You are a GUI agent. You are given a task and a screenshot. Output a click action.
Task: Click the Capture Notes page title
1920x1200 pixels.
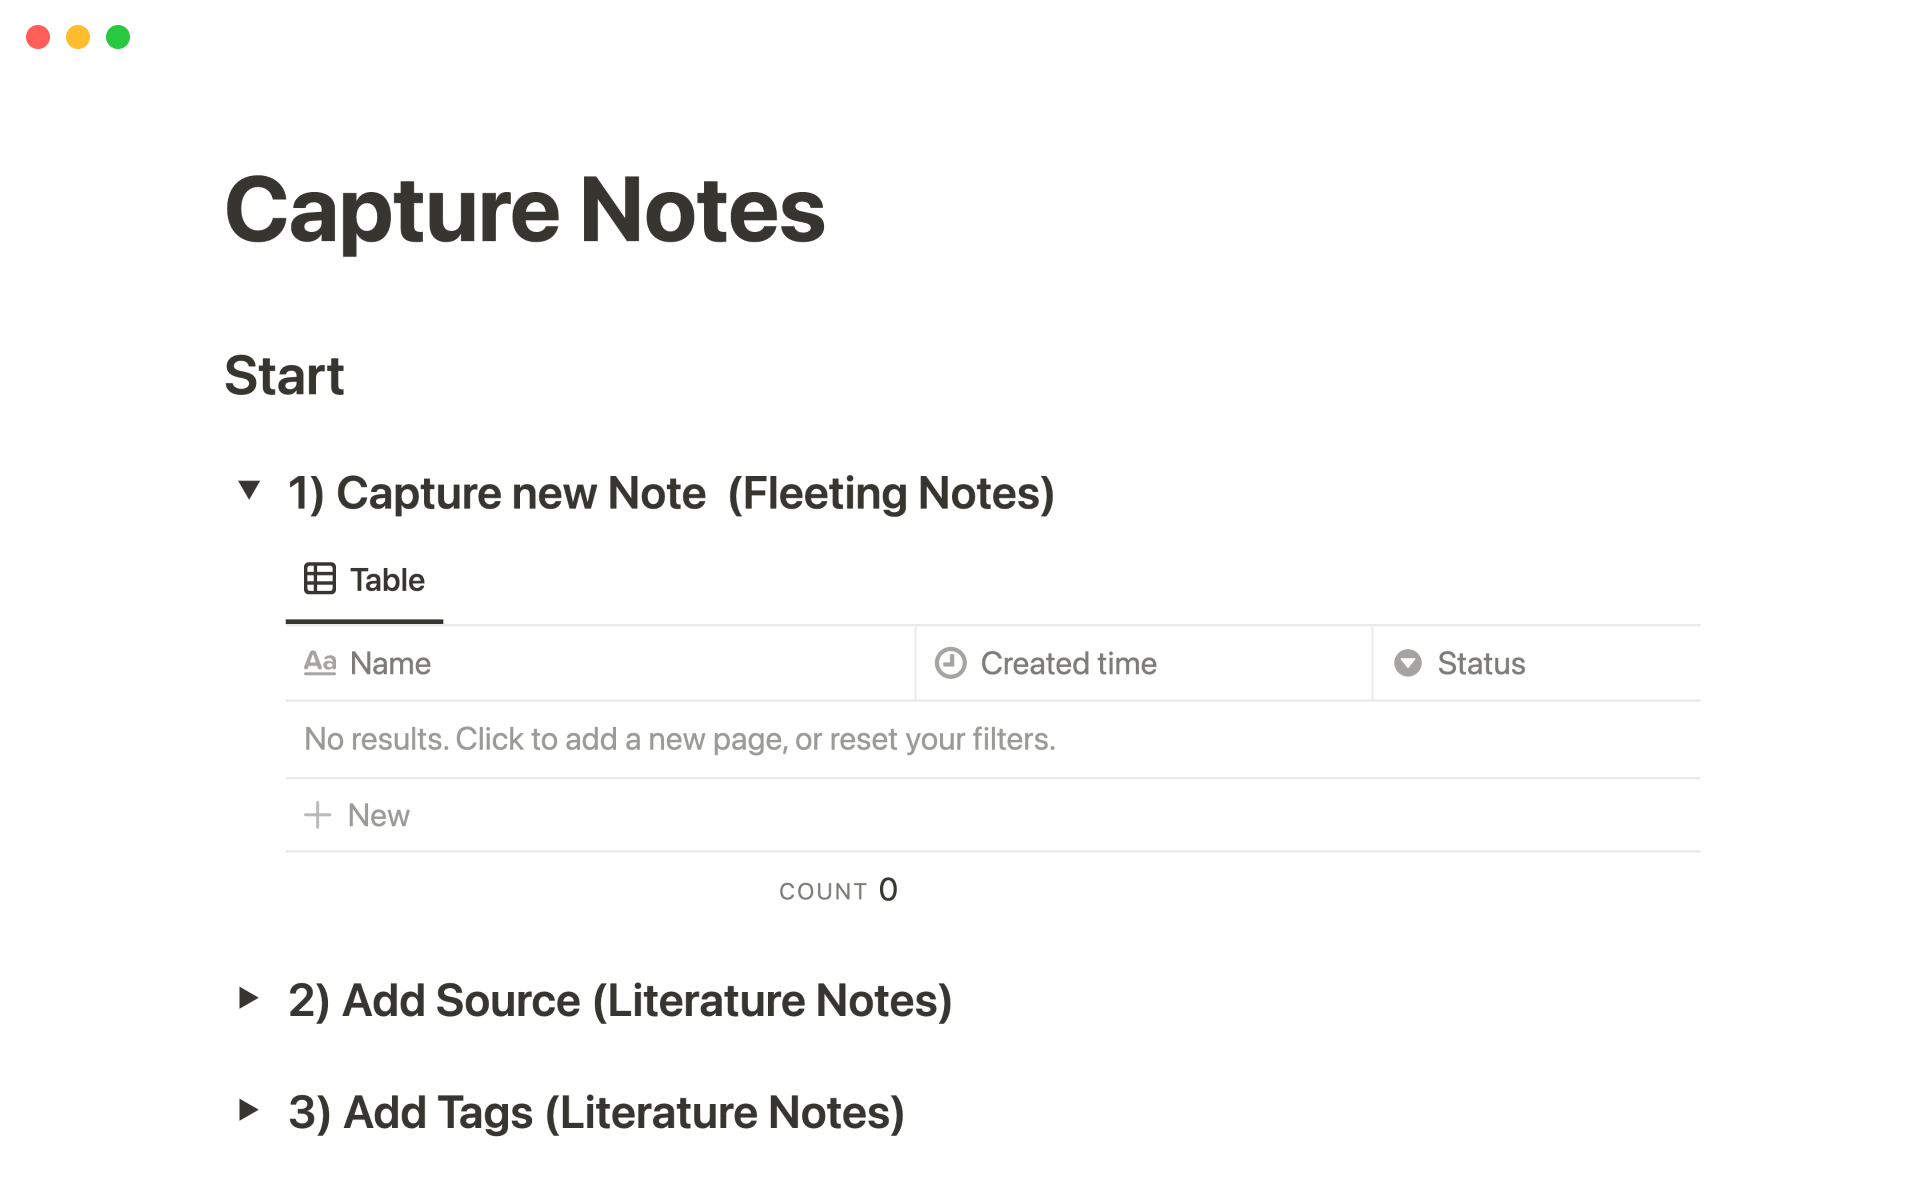[525, 210]
